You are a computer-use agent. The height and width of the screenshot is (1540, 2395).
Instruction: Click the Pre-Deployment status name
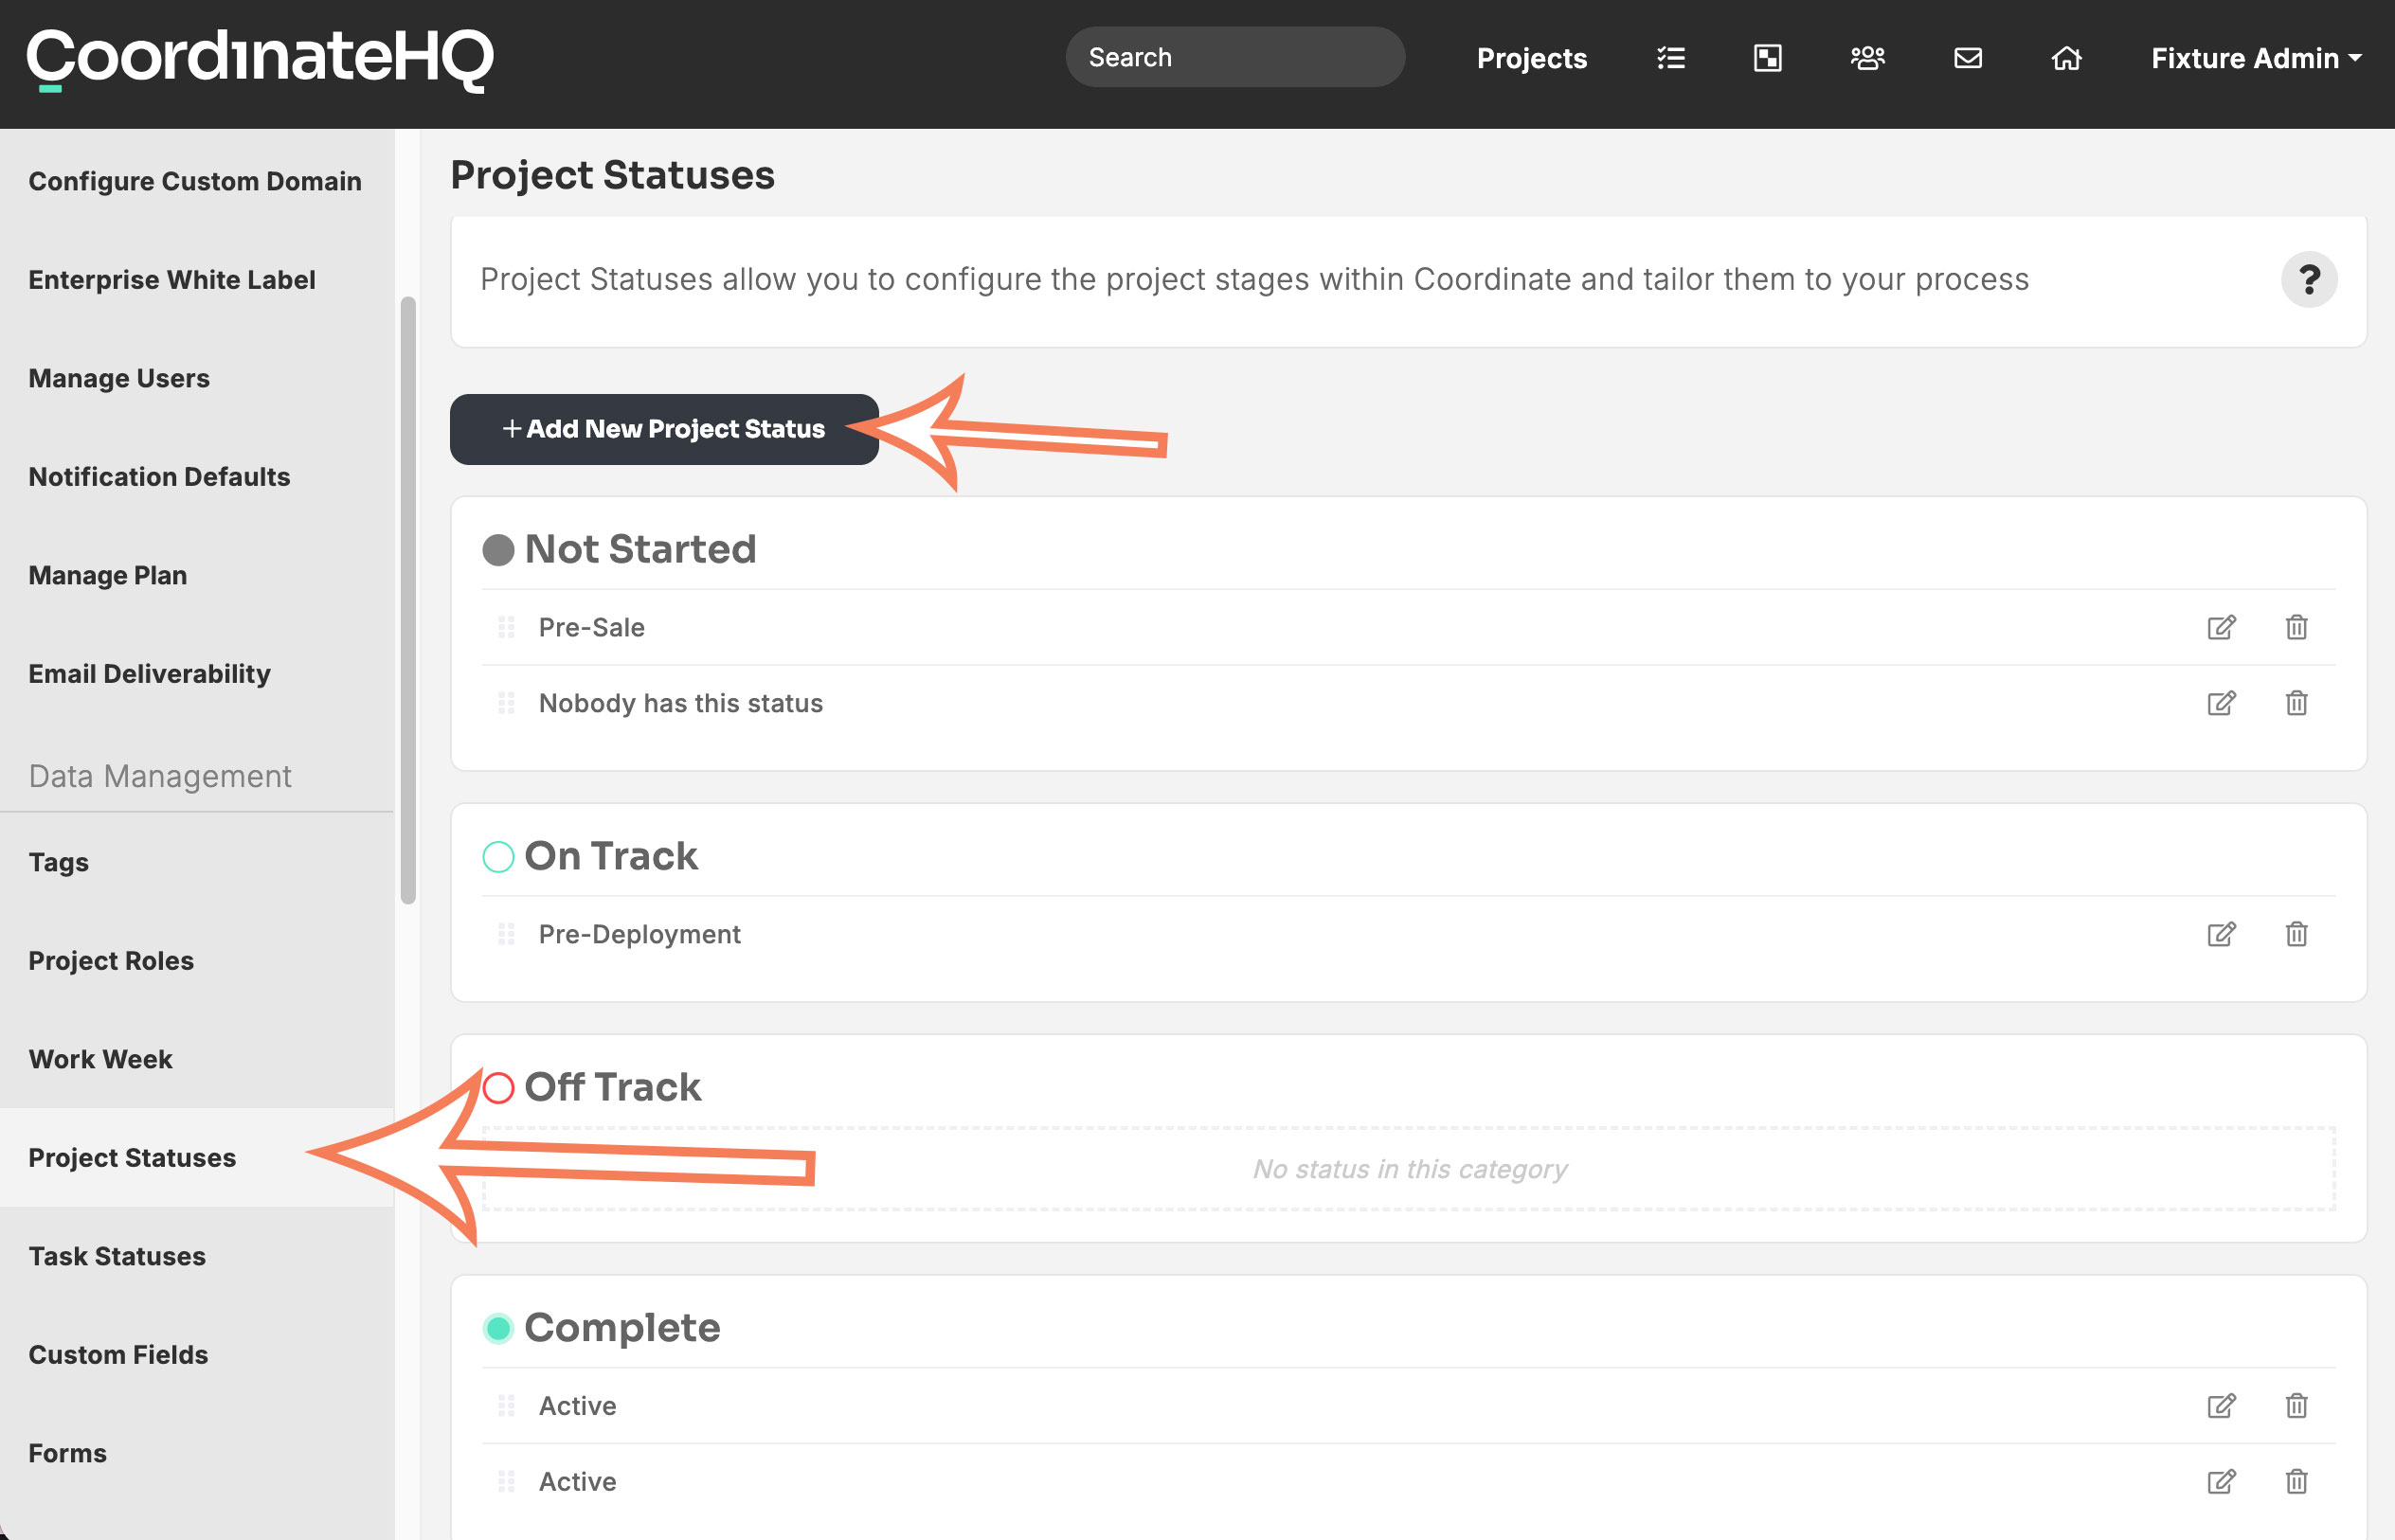[x=639, y=934]
